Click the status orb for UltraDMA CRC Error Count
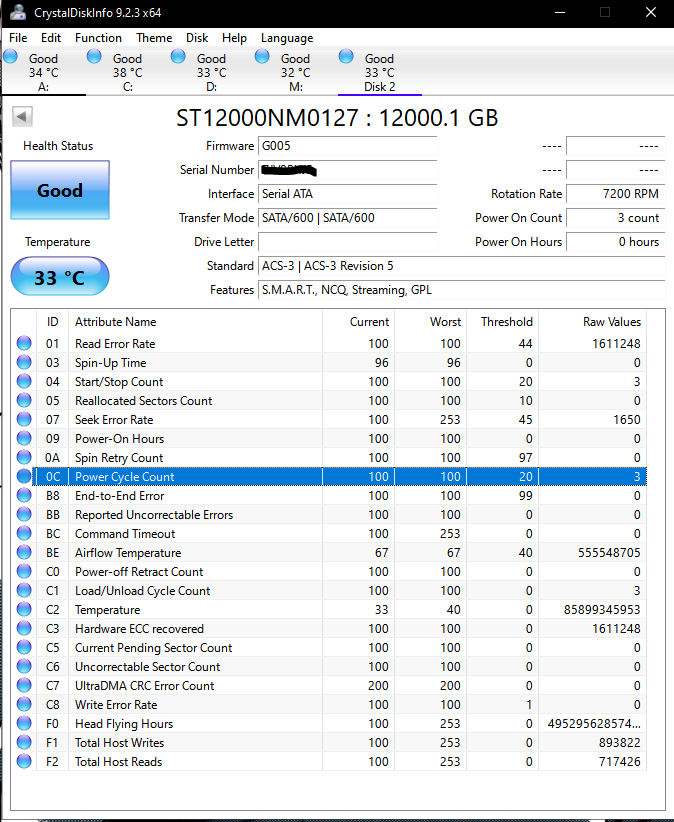Screen dimensions: 674x822 click(24, 685)
